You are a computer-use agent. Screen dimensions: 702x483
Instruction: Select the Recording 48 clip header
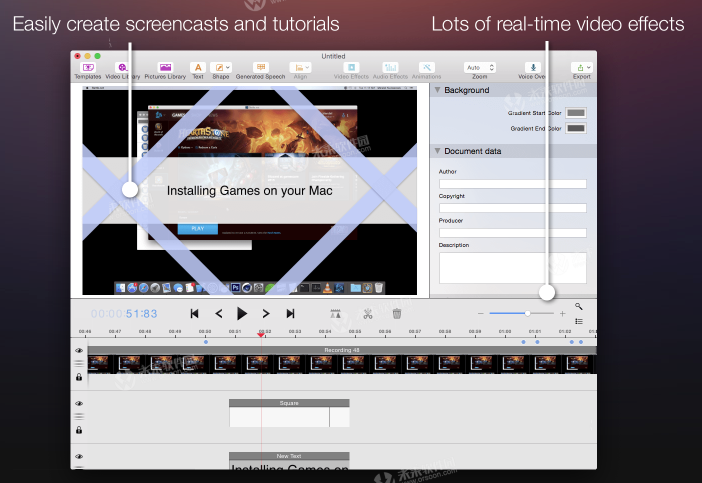click(342, 350)
